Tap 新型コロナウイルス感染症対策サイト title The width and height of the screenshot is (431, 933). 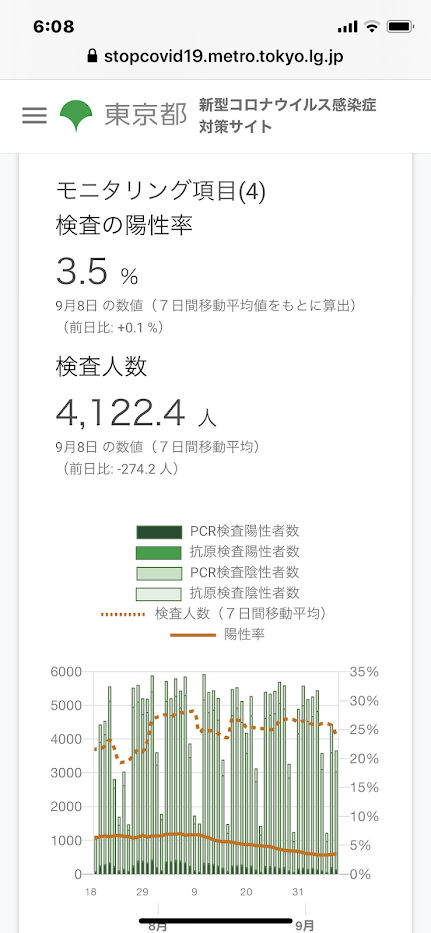(288, 116)
